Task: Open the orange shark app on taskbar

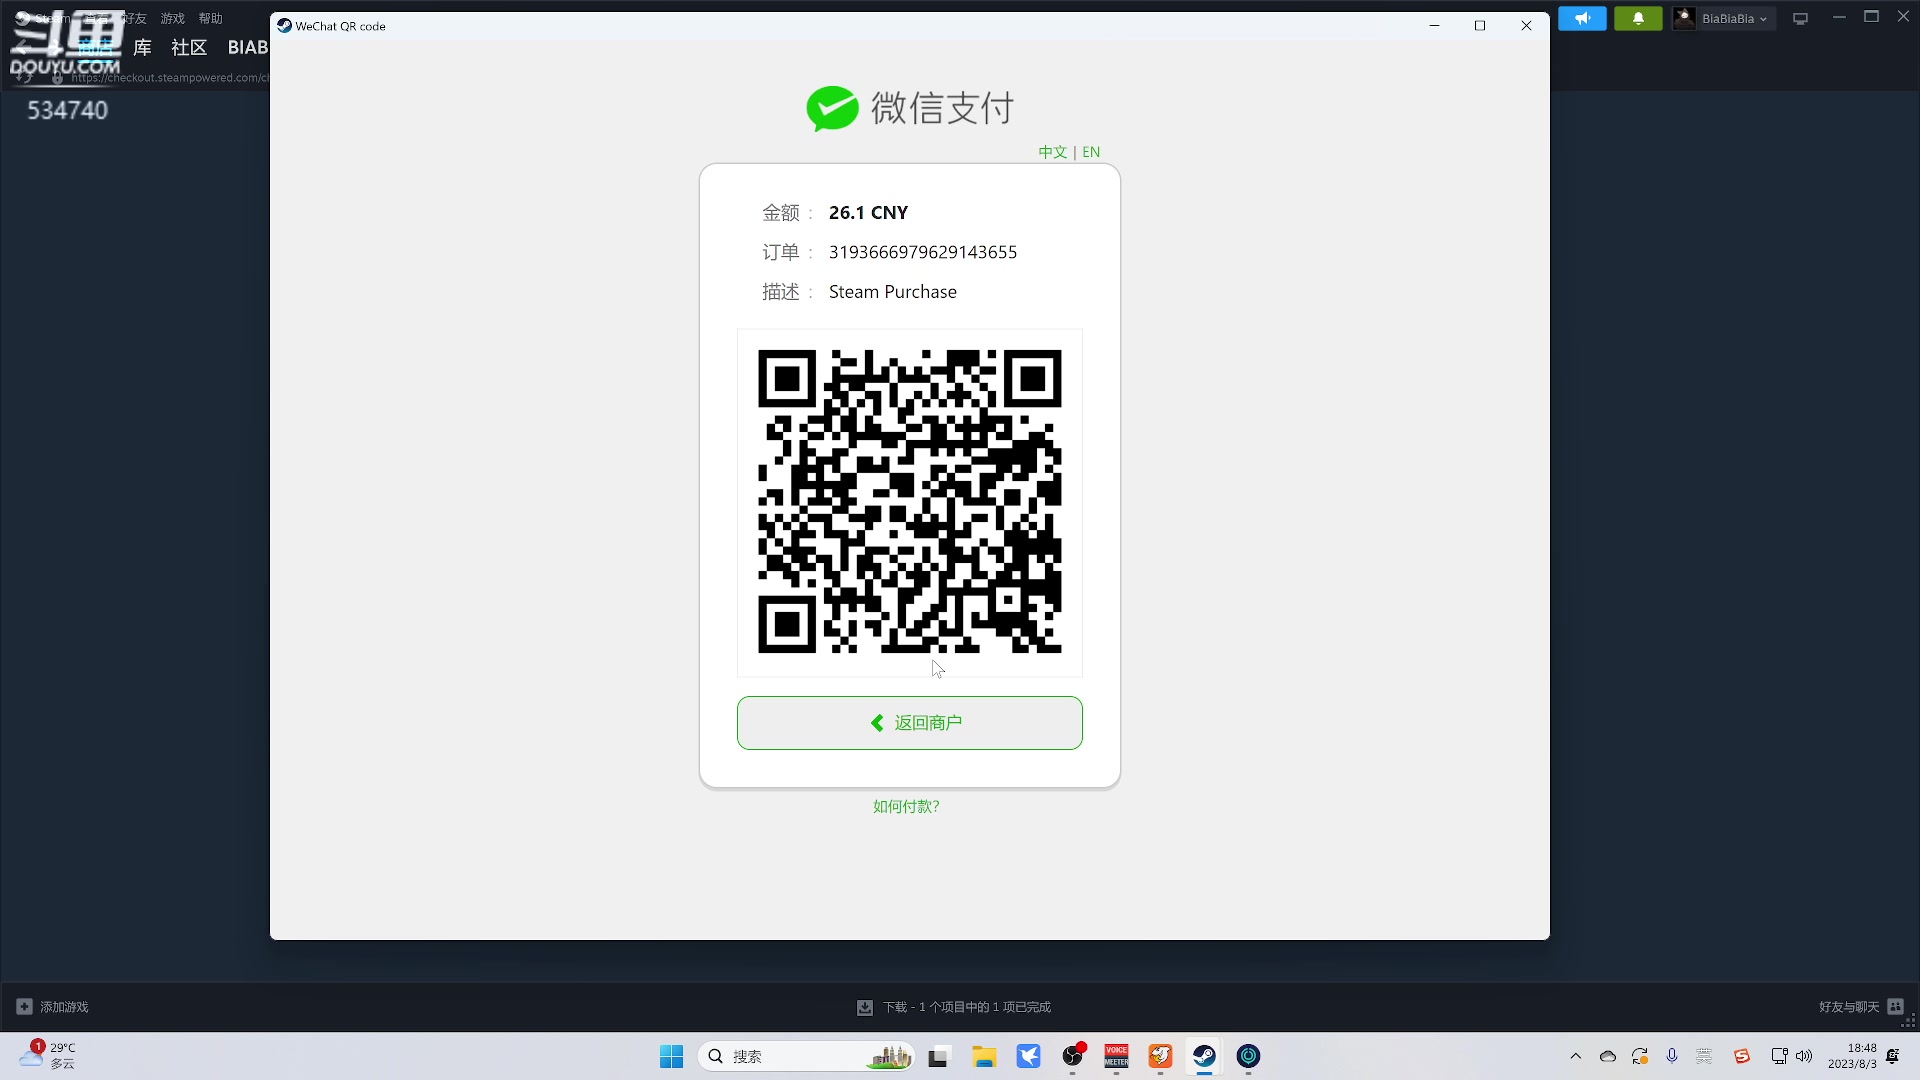Action: coord(1160,1056)
